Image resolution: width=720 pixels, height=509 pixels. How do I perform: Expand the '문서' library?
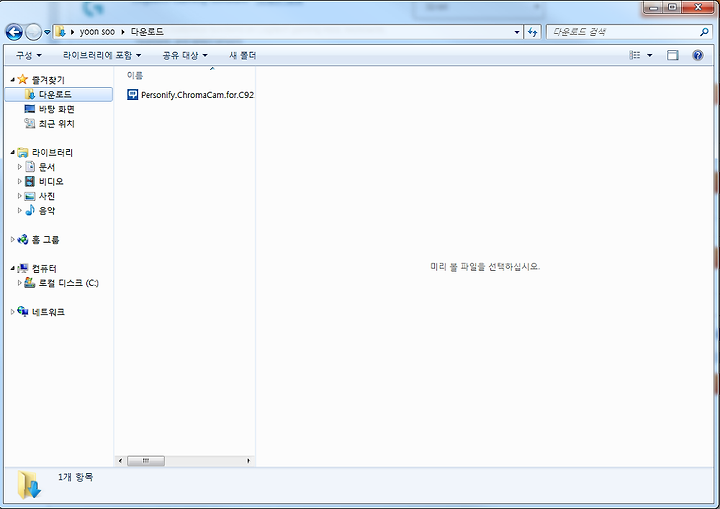19,166
